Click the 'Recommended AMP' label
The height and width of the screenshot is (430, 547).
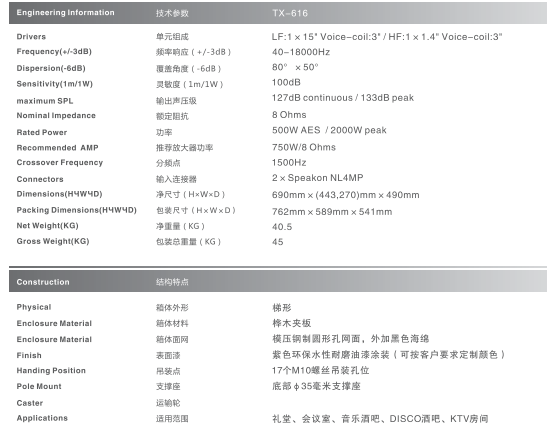[x=58, y=148]
